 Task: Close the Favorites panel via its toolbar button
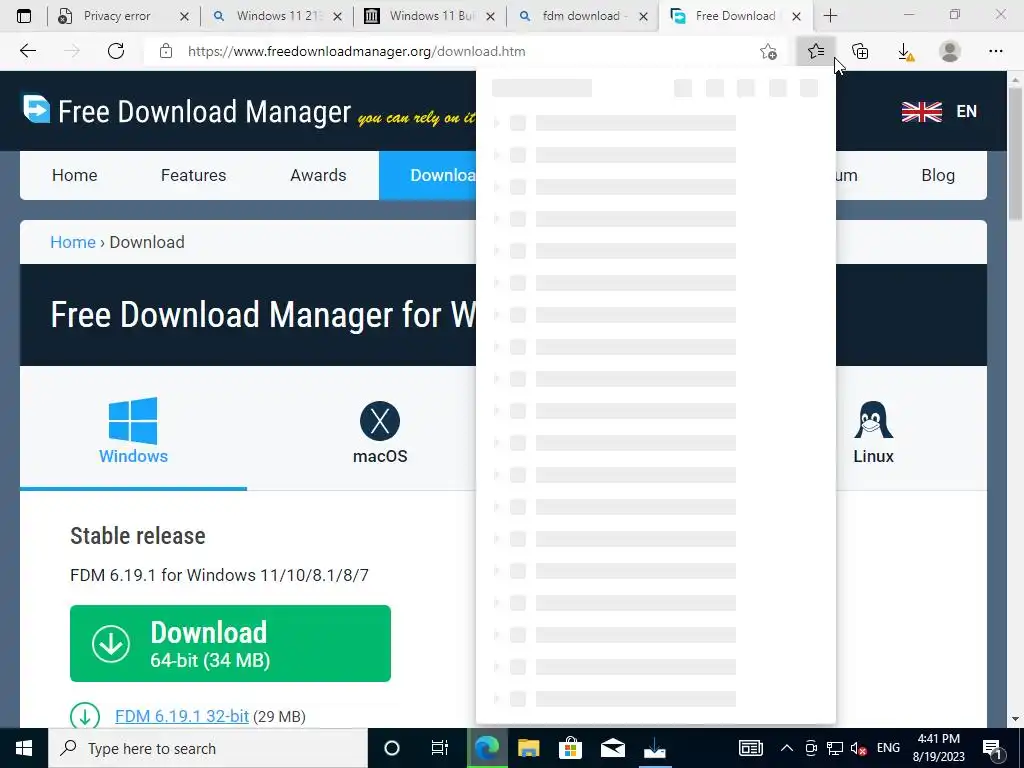point(816,51)
